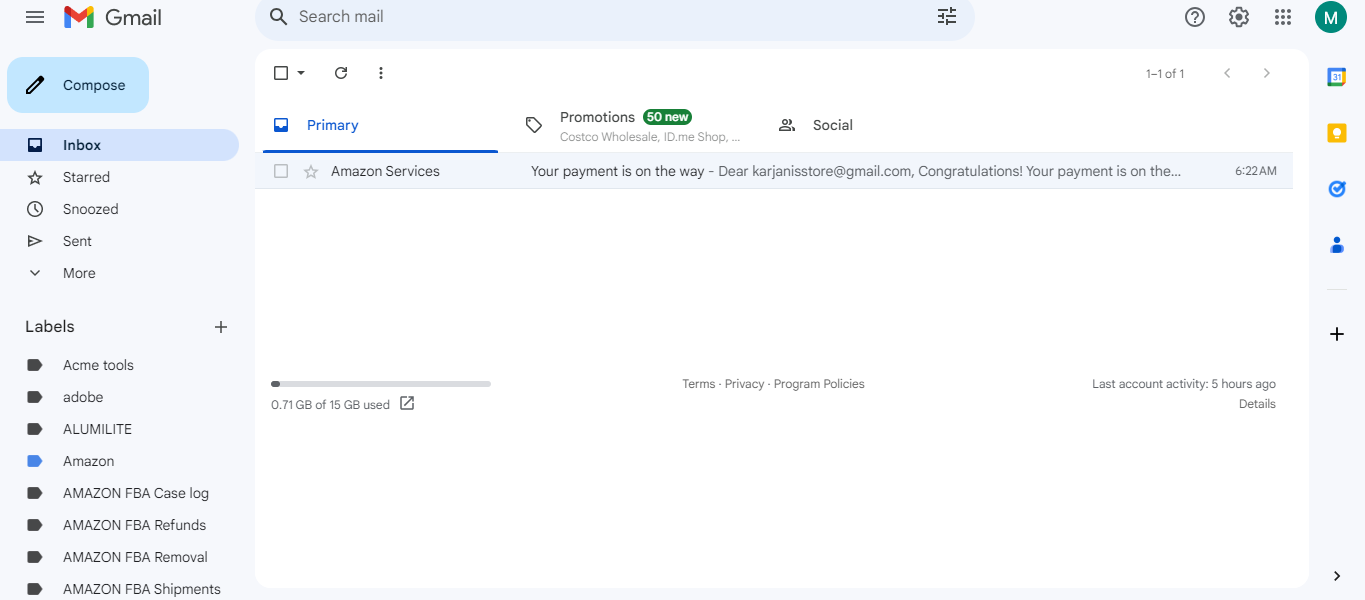The height and width of the screenshot is (600, 1365).
Task: Select the Amazon Services email checkbox
Action: click(x=281, y=172)
